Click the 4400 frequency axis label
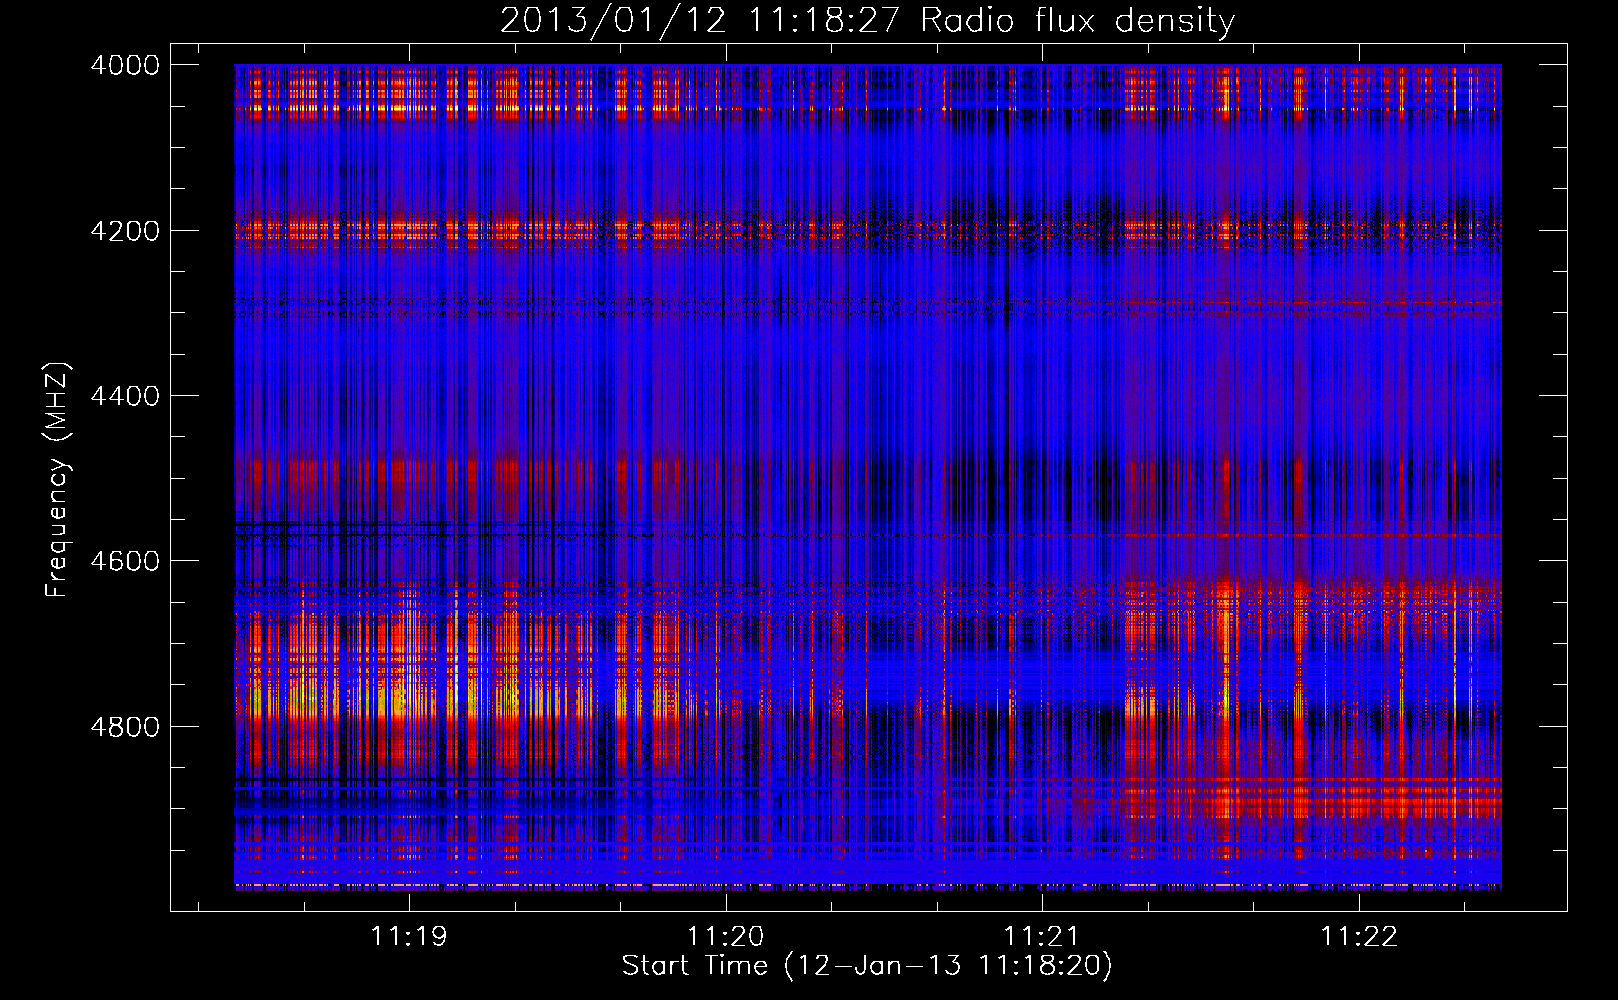 (x=125, y=396)
